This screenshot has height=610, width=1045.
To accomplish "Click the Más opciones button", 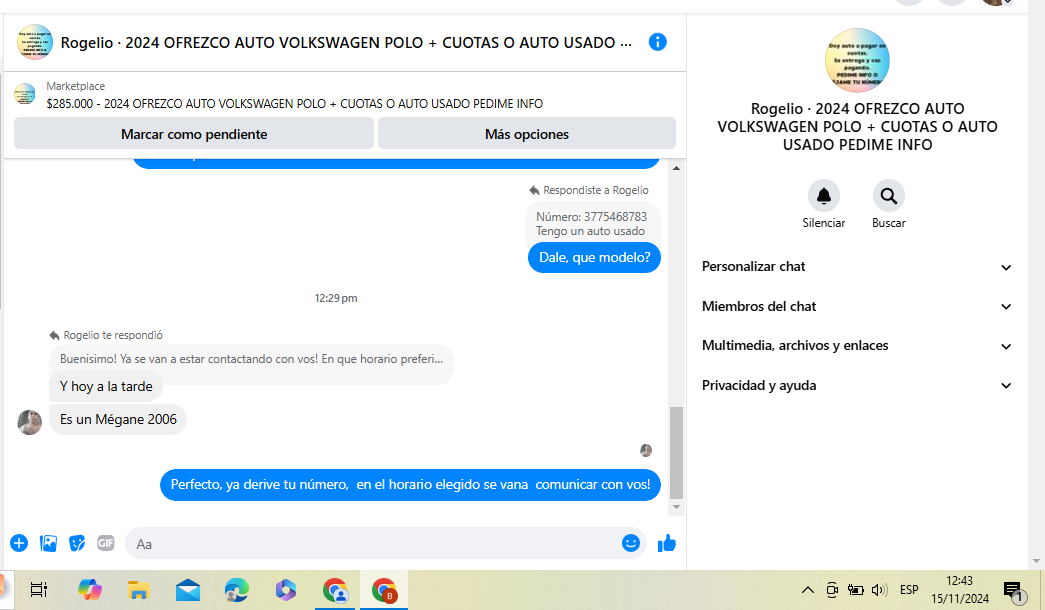I will click(527, 133).
